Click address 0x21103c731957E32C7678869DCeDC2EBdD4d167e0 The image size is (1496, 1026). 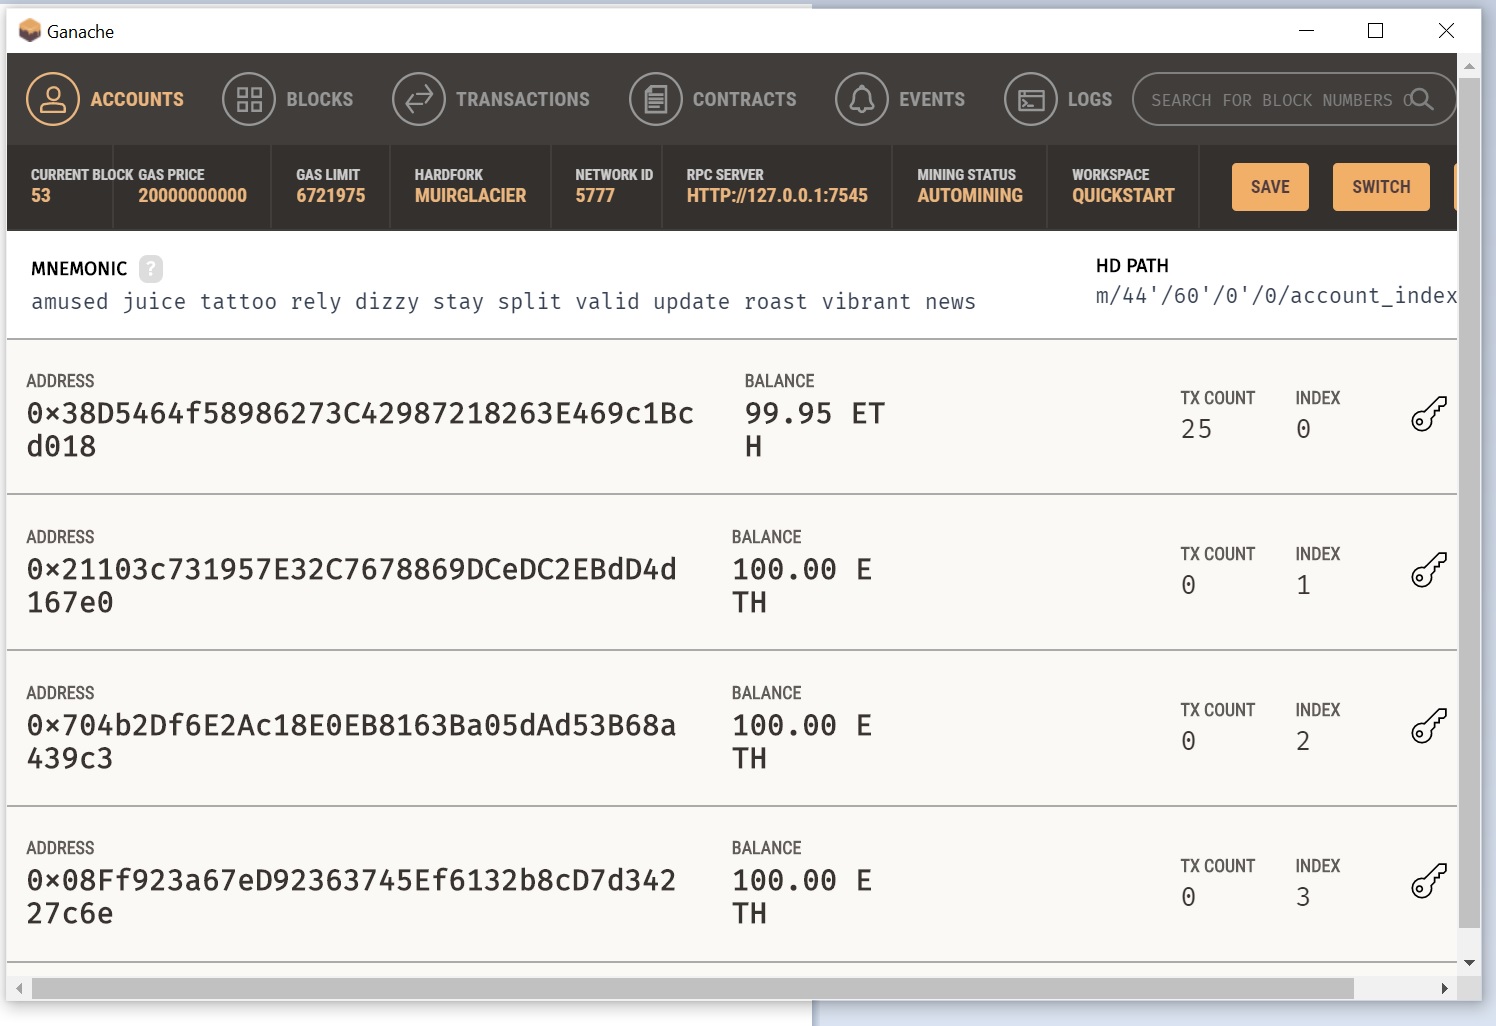(x=351, y=586)
